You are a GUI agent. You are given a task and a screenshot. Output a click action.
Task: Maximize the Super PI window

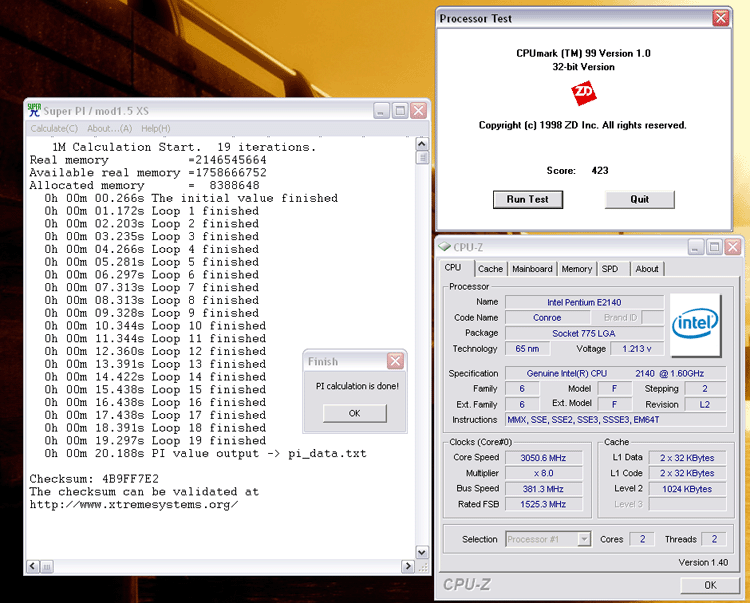tap(399, 110)
